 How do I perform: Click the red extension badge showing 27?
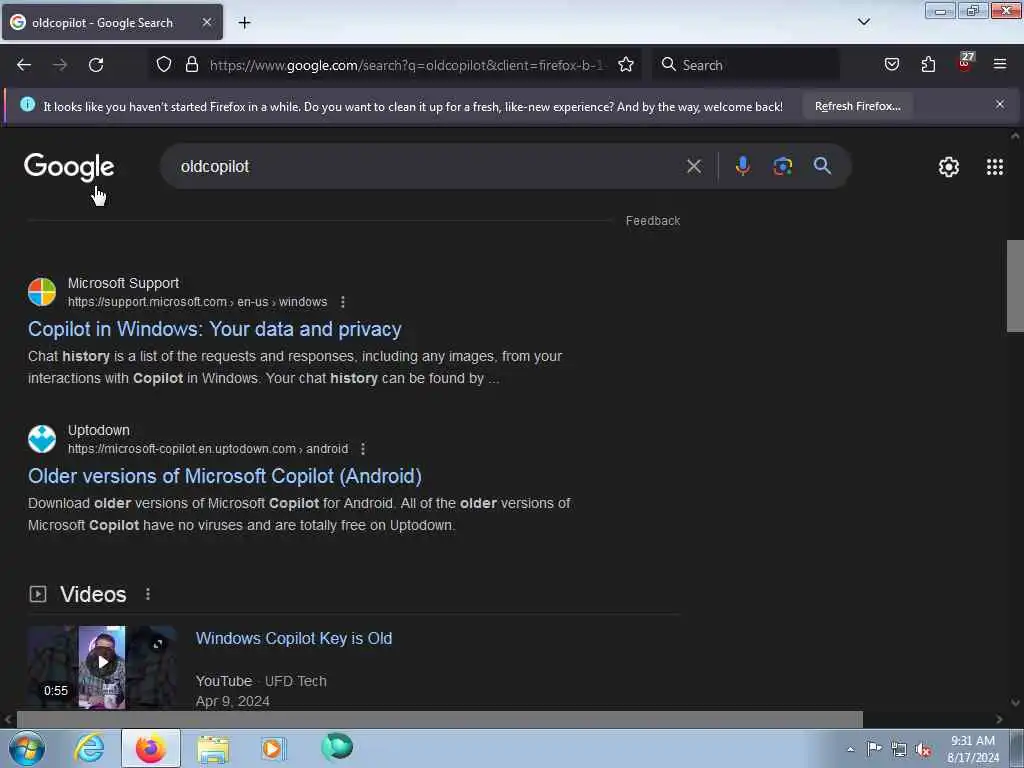965,63
